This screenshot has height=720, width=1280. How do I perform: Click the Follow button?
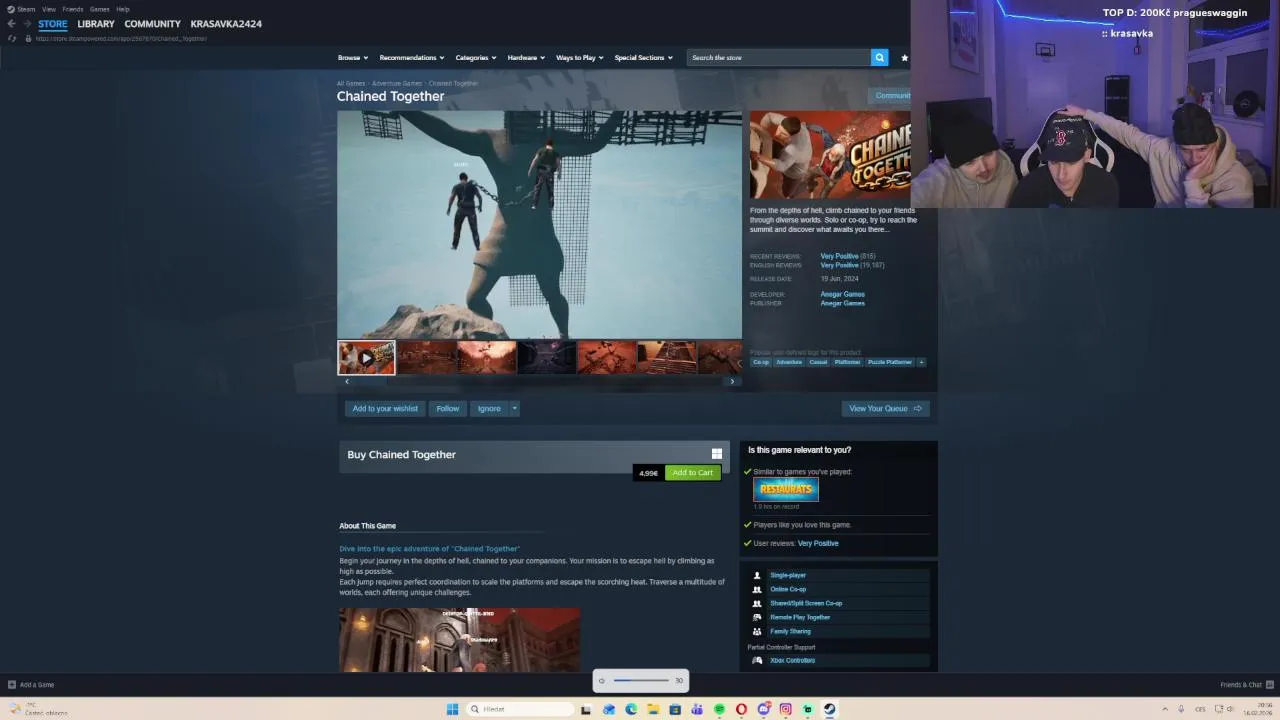(448, 408)
